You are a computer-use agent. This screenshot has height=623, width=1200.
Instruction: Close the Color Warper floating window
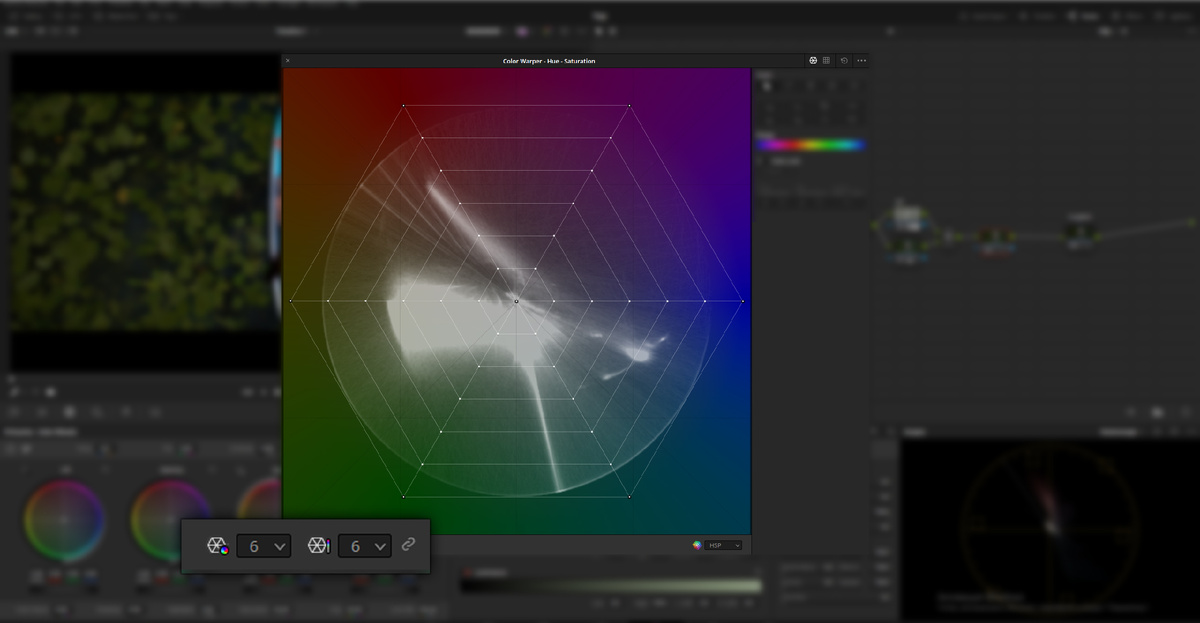288,61
